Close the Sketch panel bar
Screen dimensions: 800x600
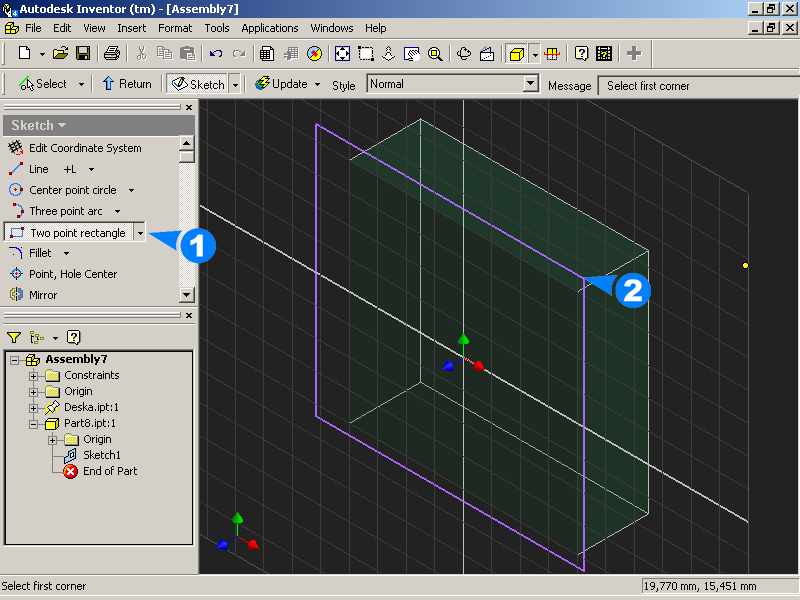(x=189, y=107)
